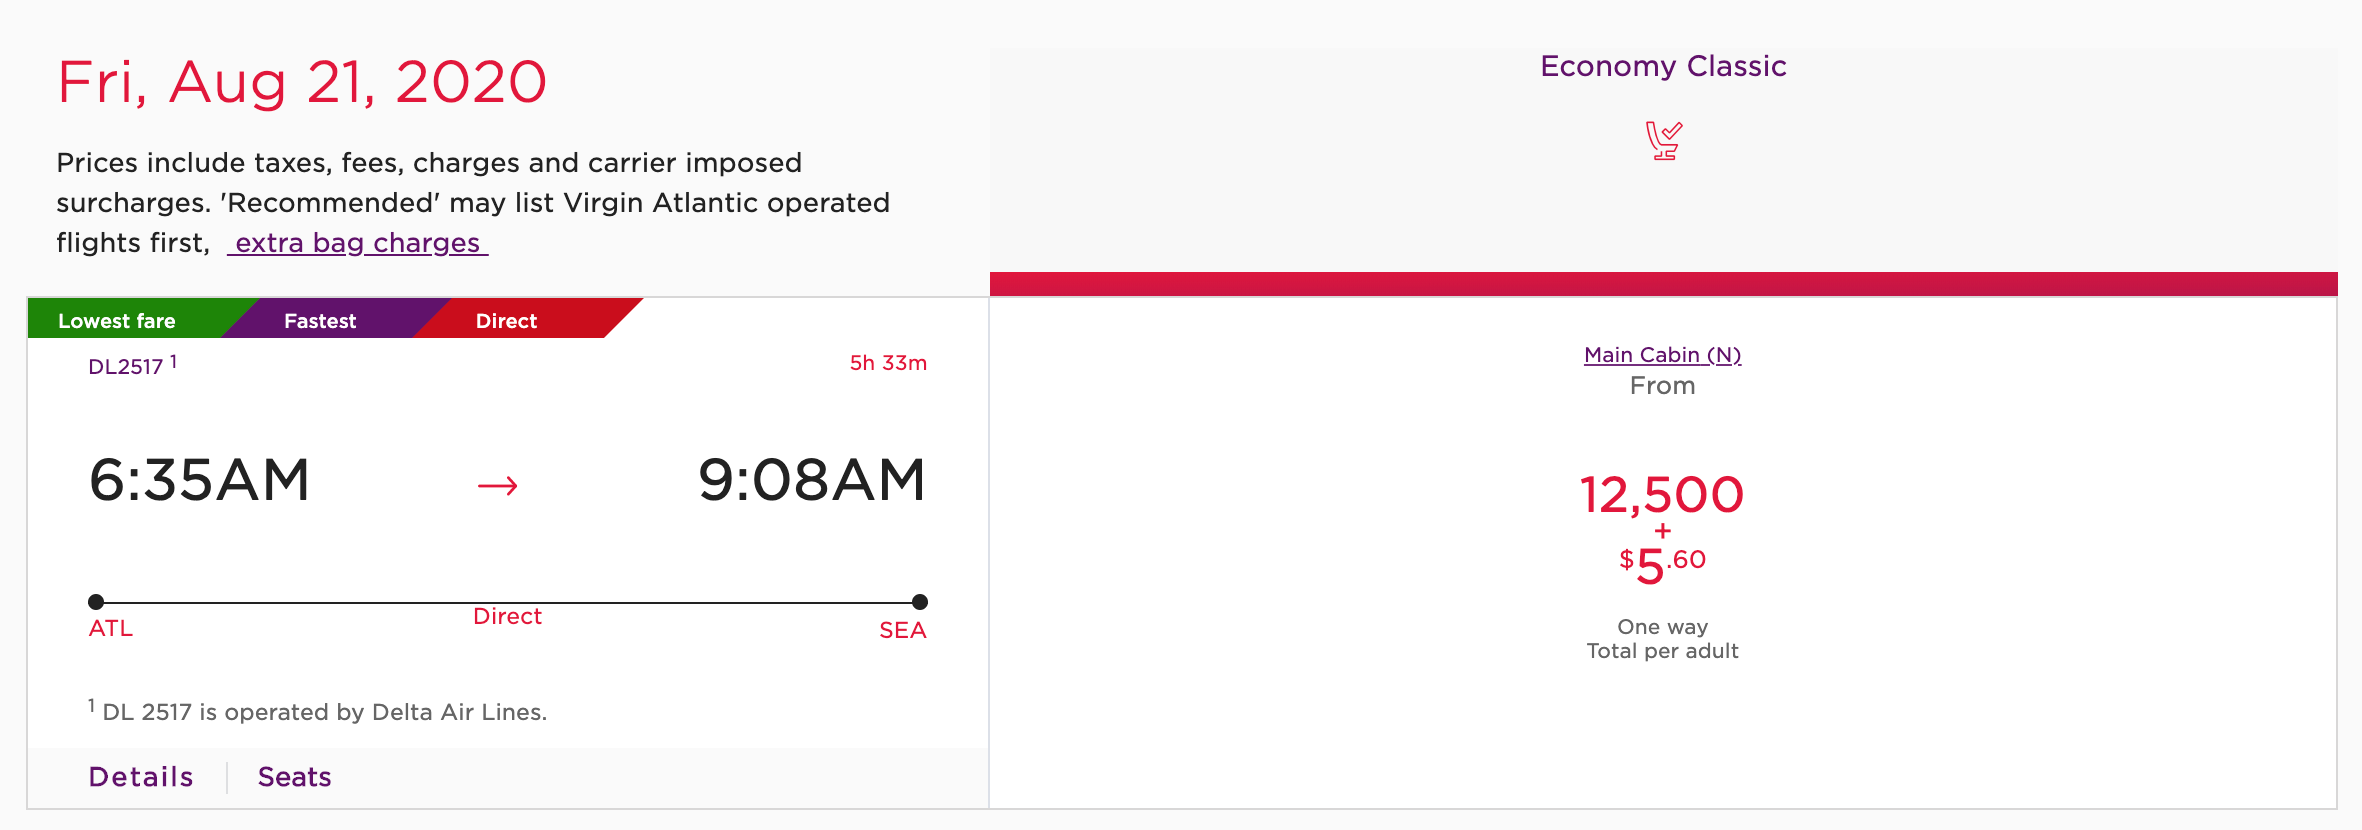Click the ATL origin dot on route line

[x=96, y=602]
